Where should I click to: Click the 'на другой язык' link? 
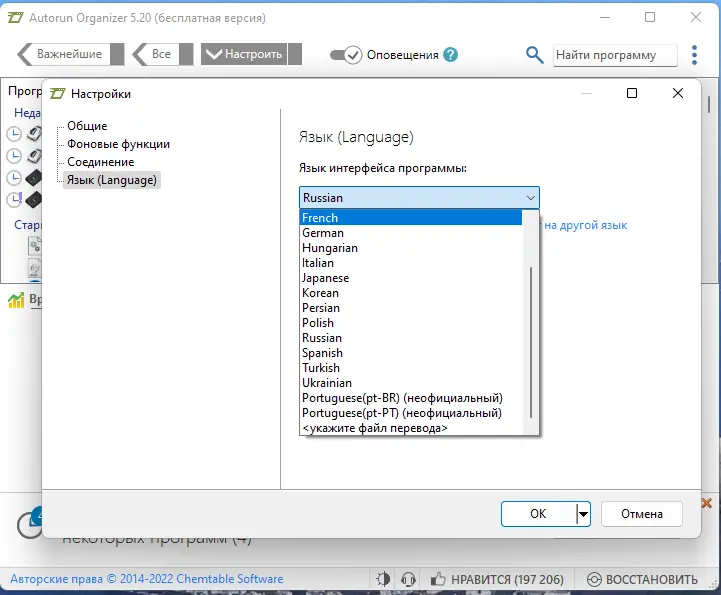[585, 225]
